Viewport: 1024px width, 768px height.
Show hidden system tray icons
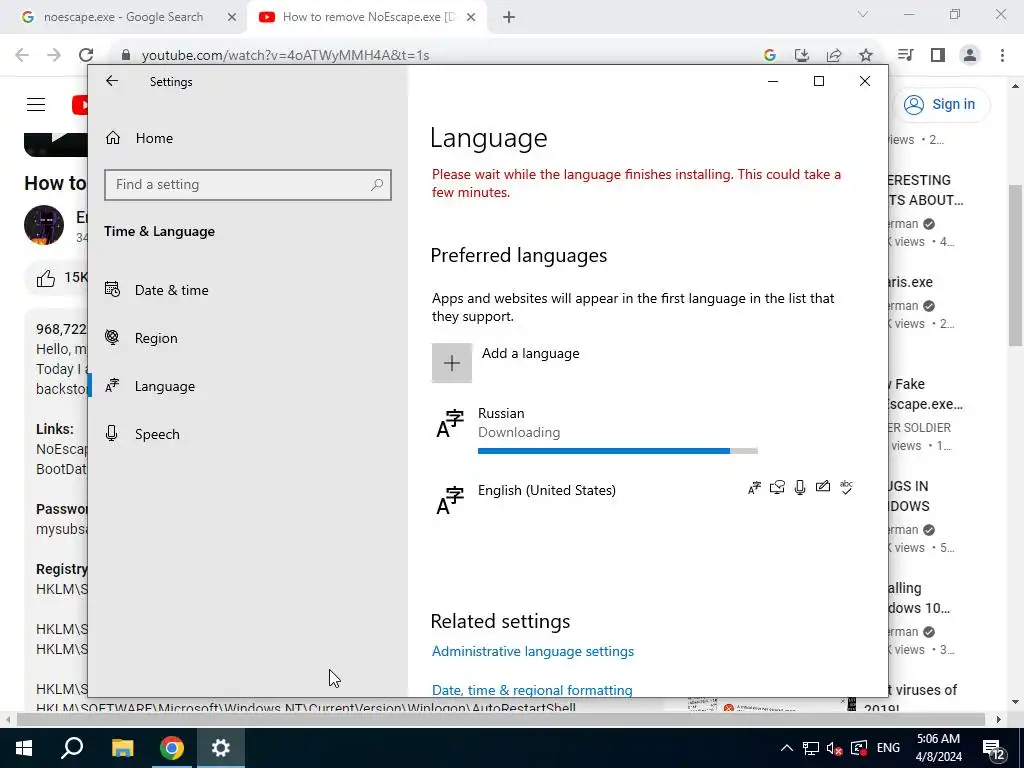(787, 748)
